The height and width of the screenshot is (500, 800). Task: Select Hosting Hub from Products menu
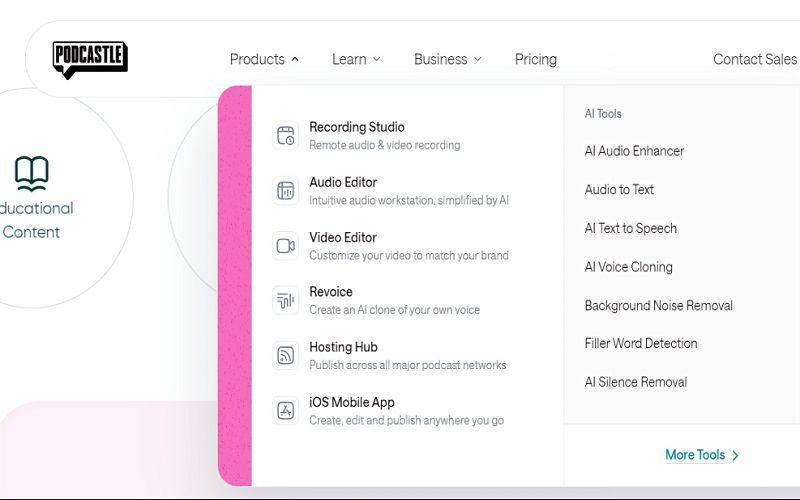343,347
